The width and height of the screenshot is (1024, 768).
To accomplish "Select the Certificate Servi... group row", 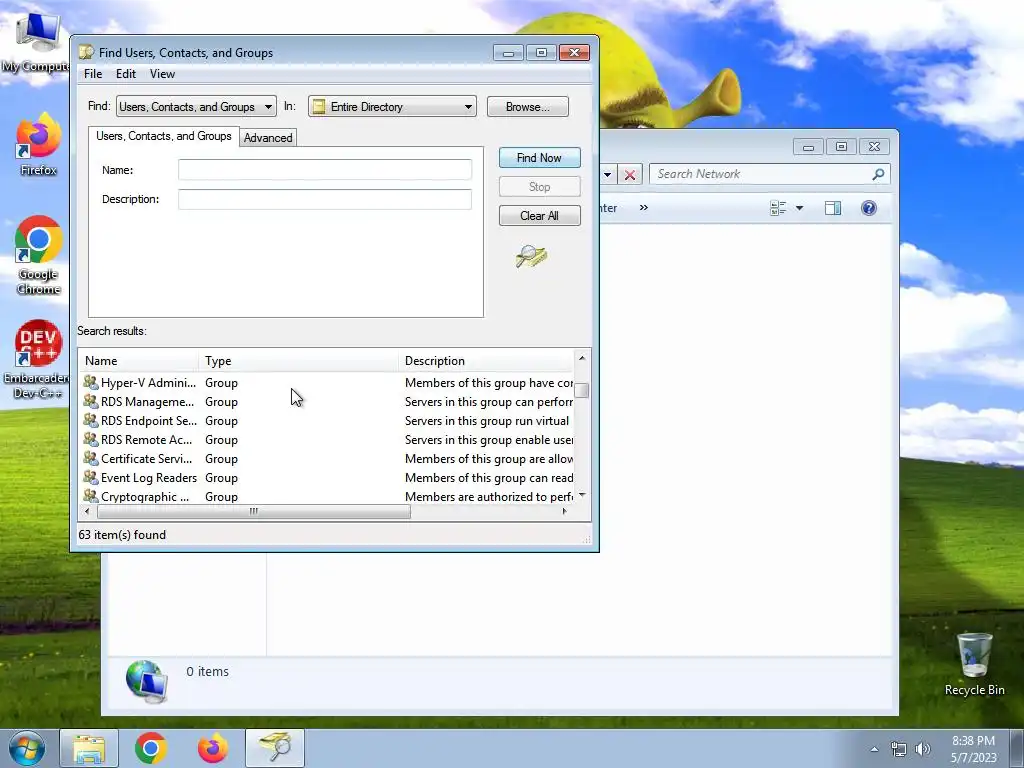I will click(327, 458).
